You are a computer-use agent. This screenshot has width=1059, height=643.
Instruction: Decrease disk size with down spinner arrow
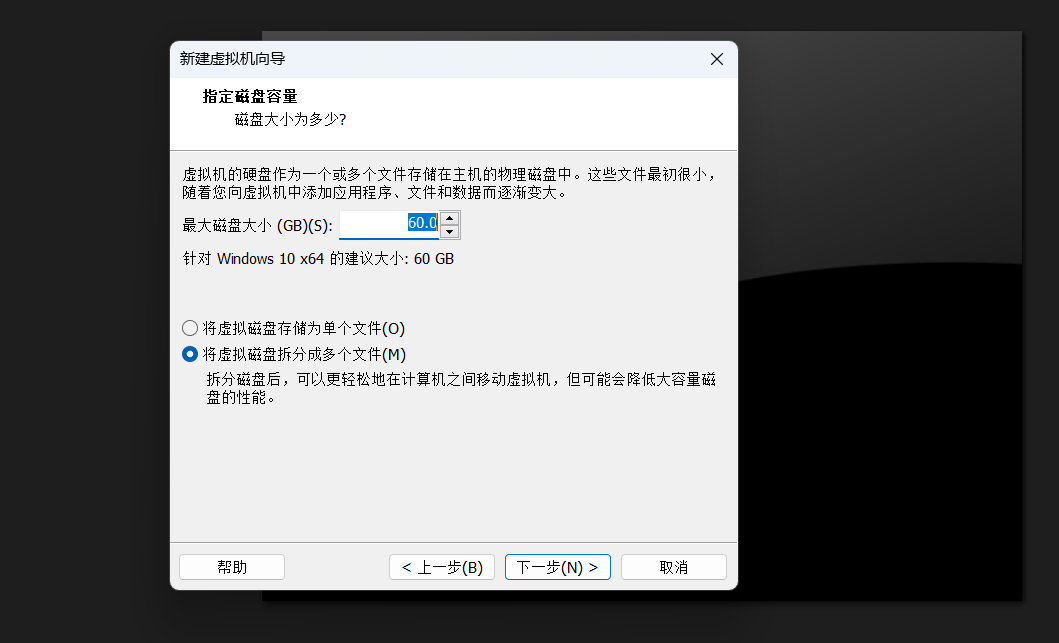(x=450, y=232)
